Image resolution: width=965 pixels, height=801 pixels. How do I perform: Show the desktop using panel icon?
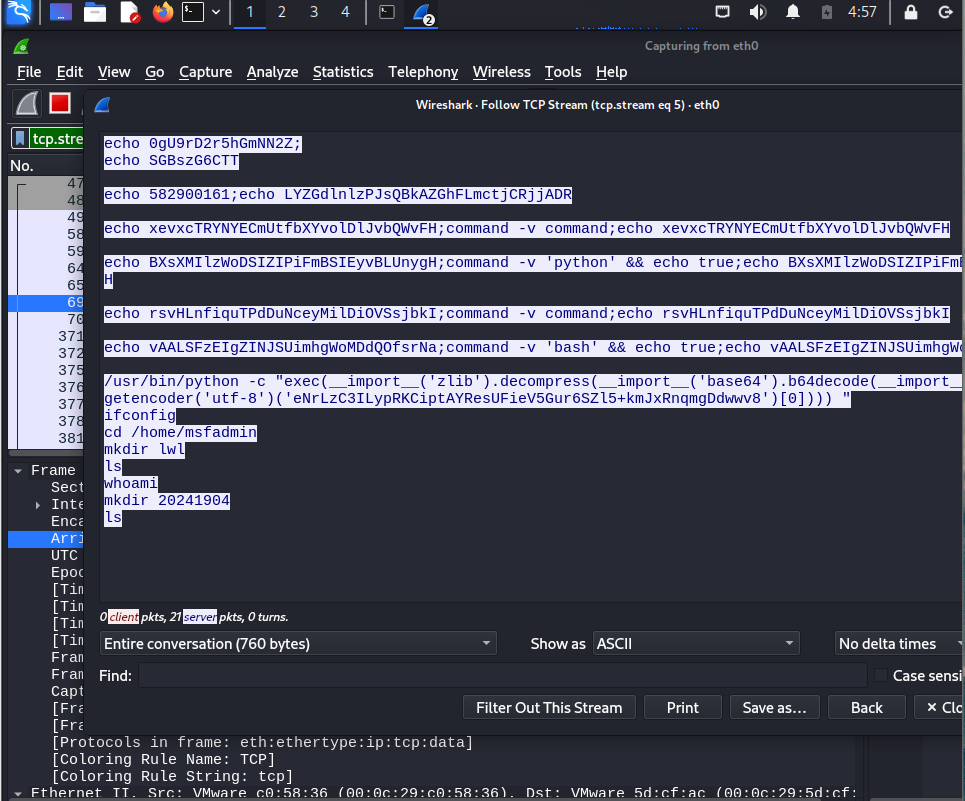(60, 12)
